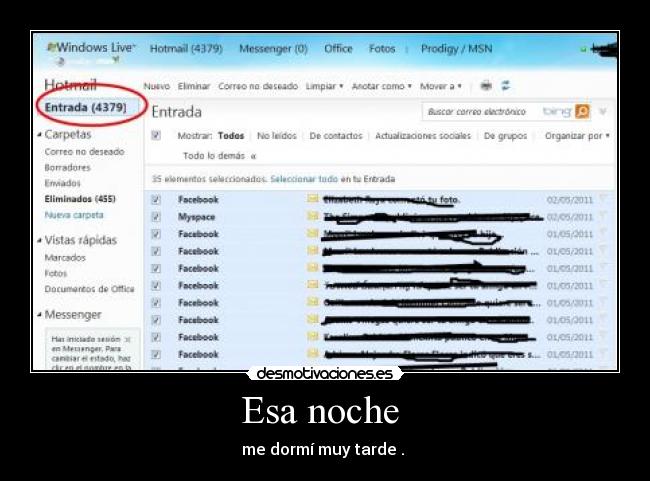The height and width of the screenshot is (481, 650).
Task: Flag the Myspace message dated 02/05/2011
Action: click(x=603, y=216)
